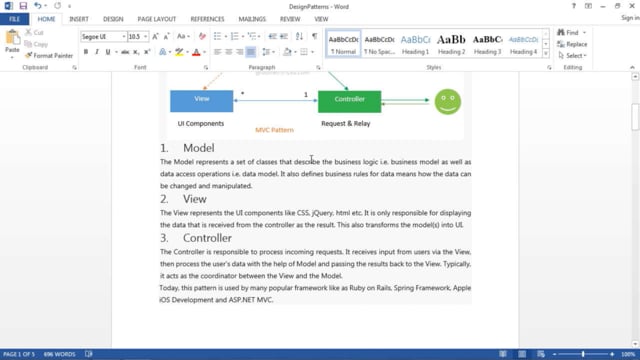The width and height of the screenshot is (640, 360).
Task: Click the MVC diagram Controller box
Action: coord(350,101)
